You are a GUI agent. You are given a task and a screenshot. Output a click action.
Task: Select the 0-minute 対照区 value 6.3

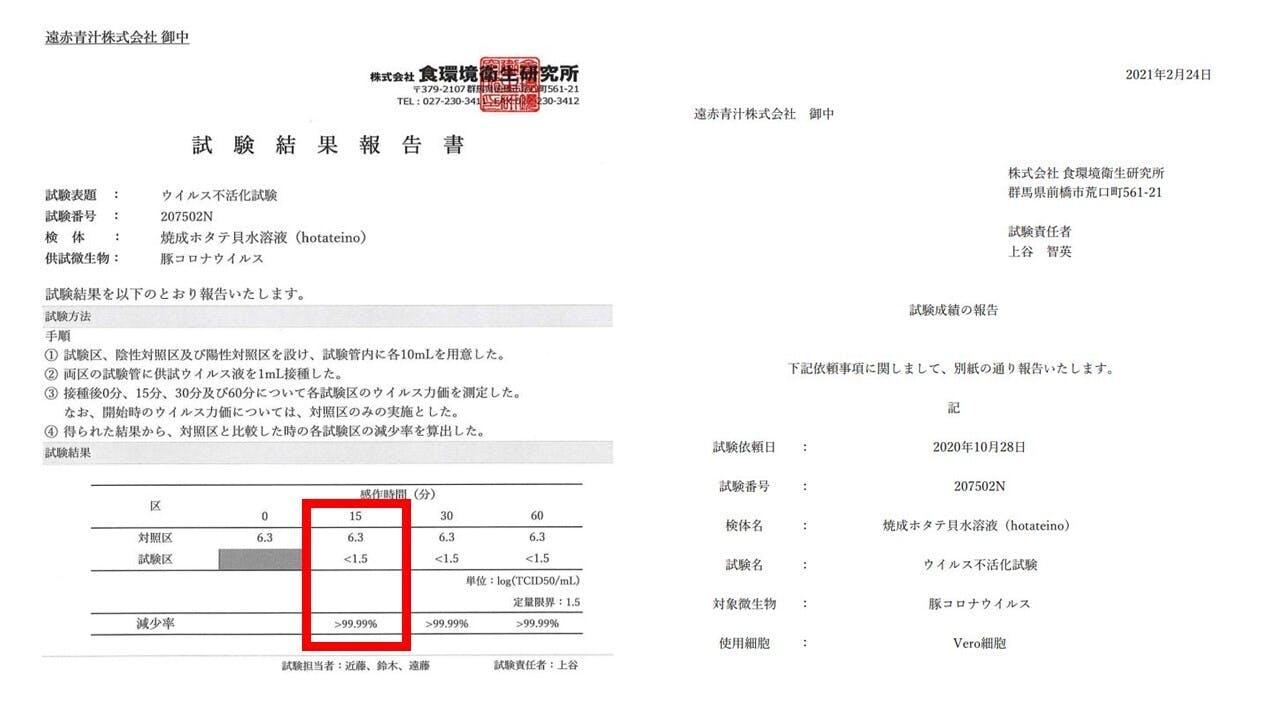265,537
